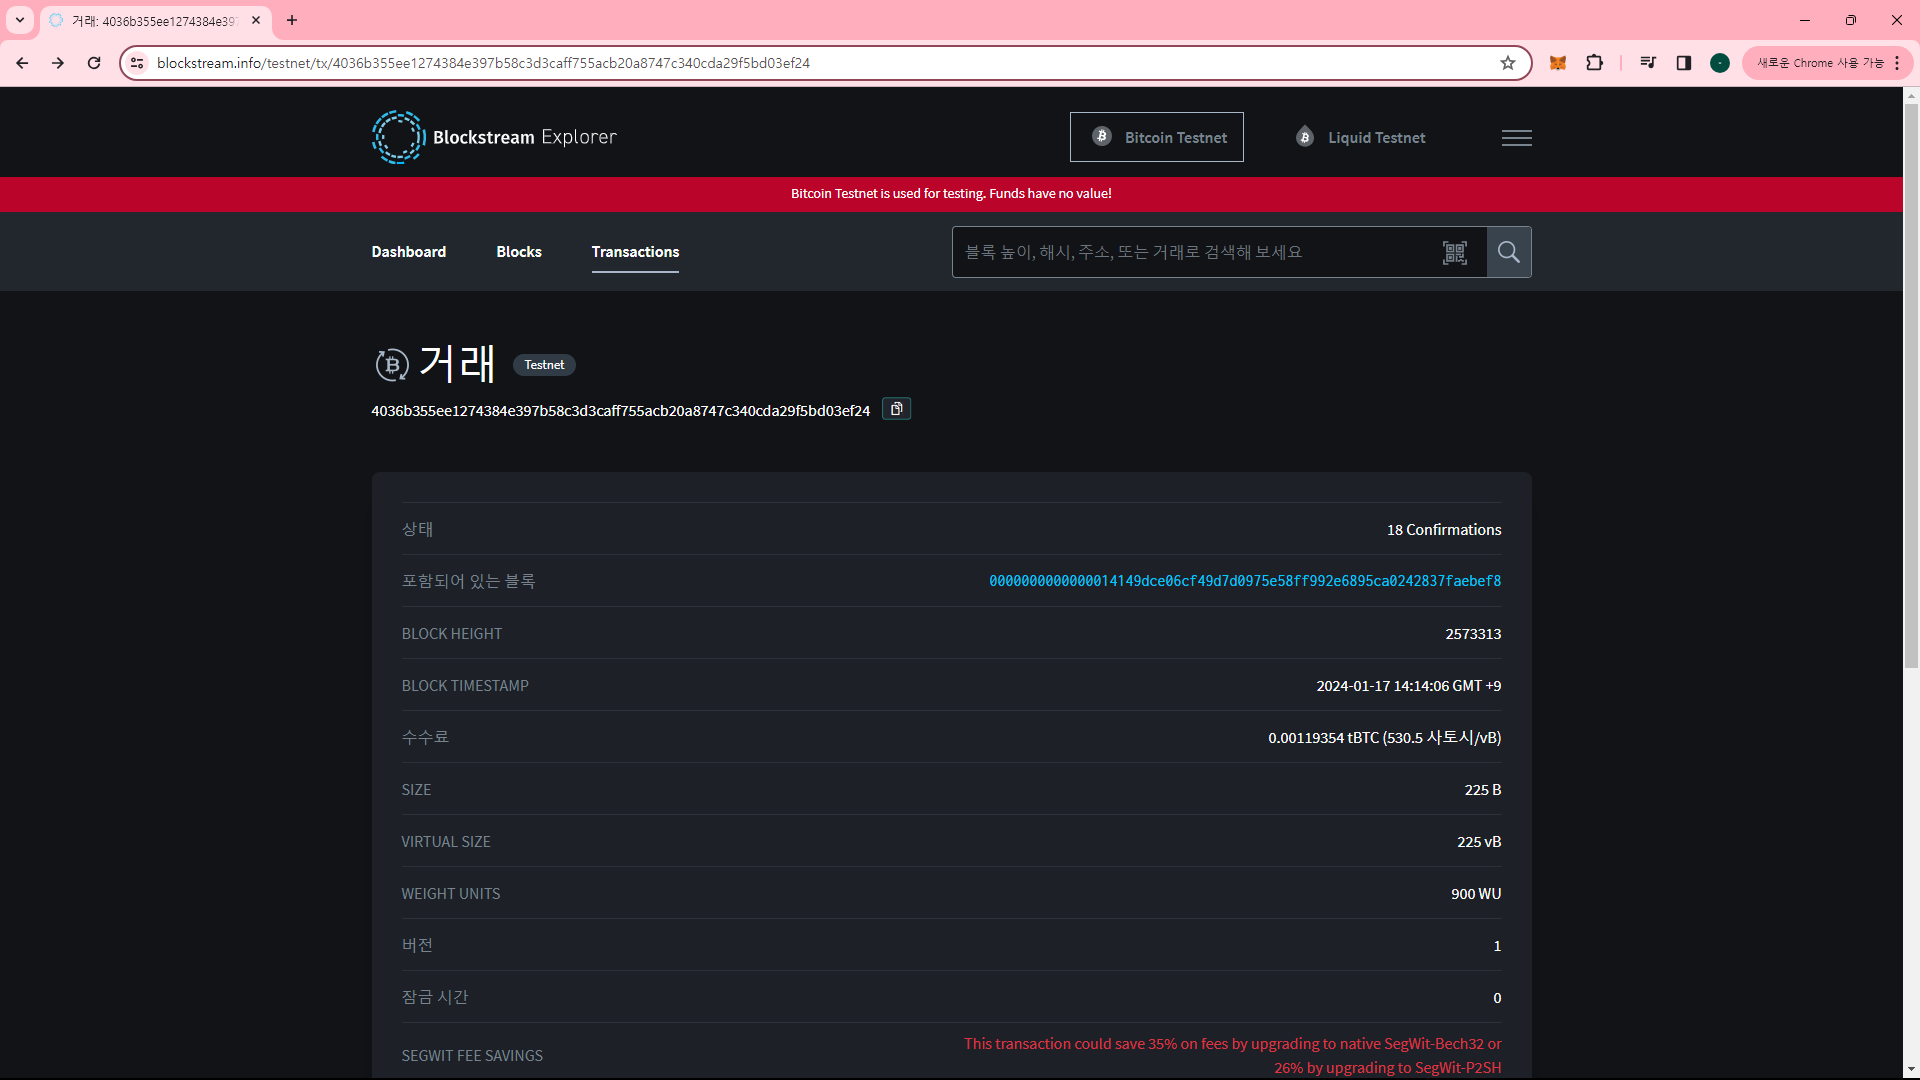Image resolution: width=1920 pixels, height=1080 pixels.
Task: Open the Chrome extensions puzzle icon
Action: click(x=1594, y=63)
